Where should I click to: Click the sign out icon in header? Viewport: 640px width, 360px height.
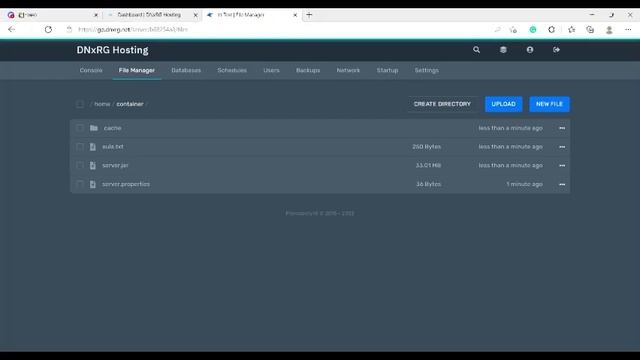pyautogui.click(x=556, y=50)
